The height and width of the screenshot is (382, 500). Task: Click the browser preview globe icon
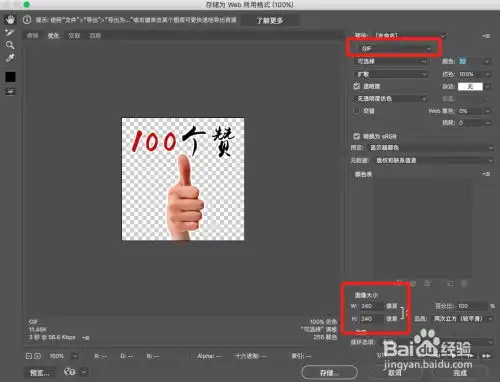pos(69,372)
